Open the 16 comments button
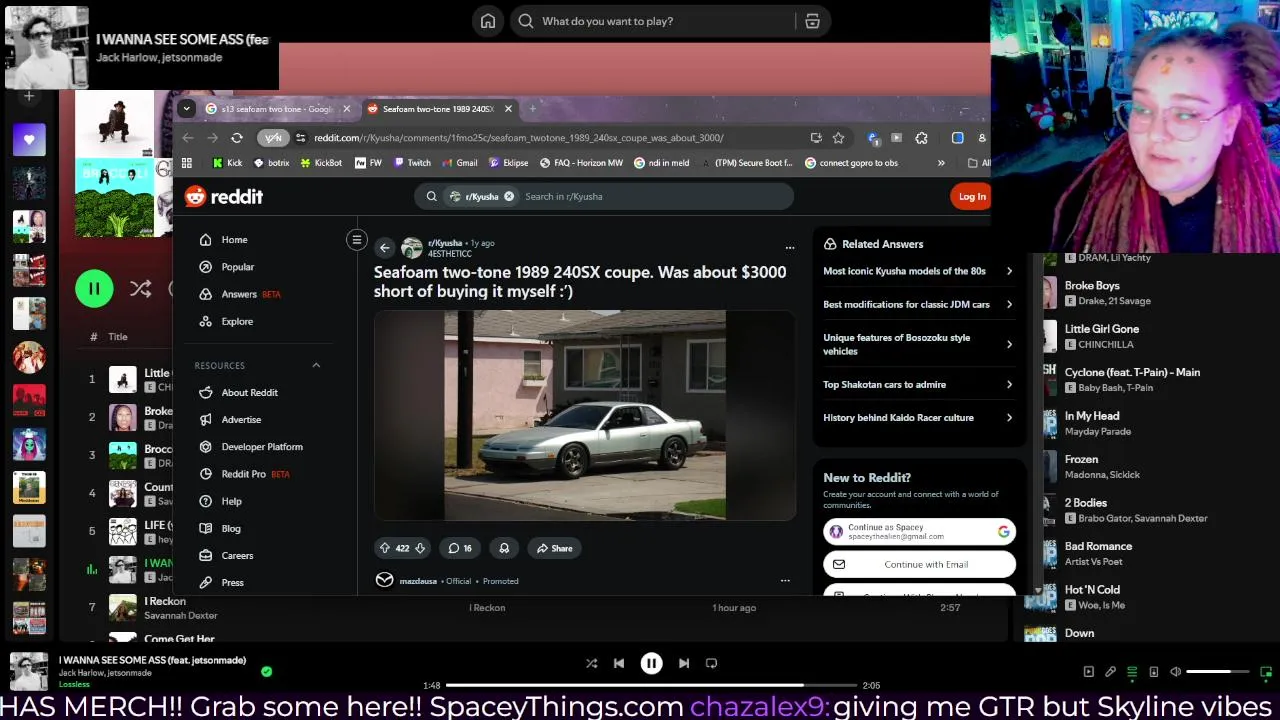This screenshot has width=1280, height=720. point(460,548)
